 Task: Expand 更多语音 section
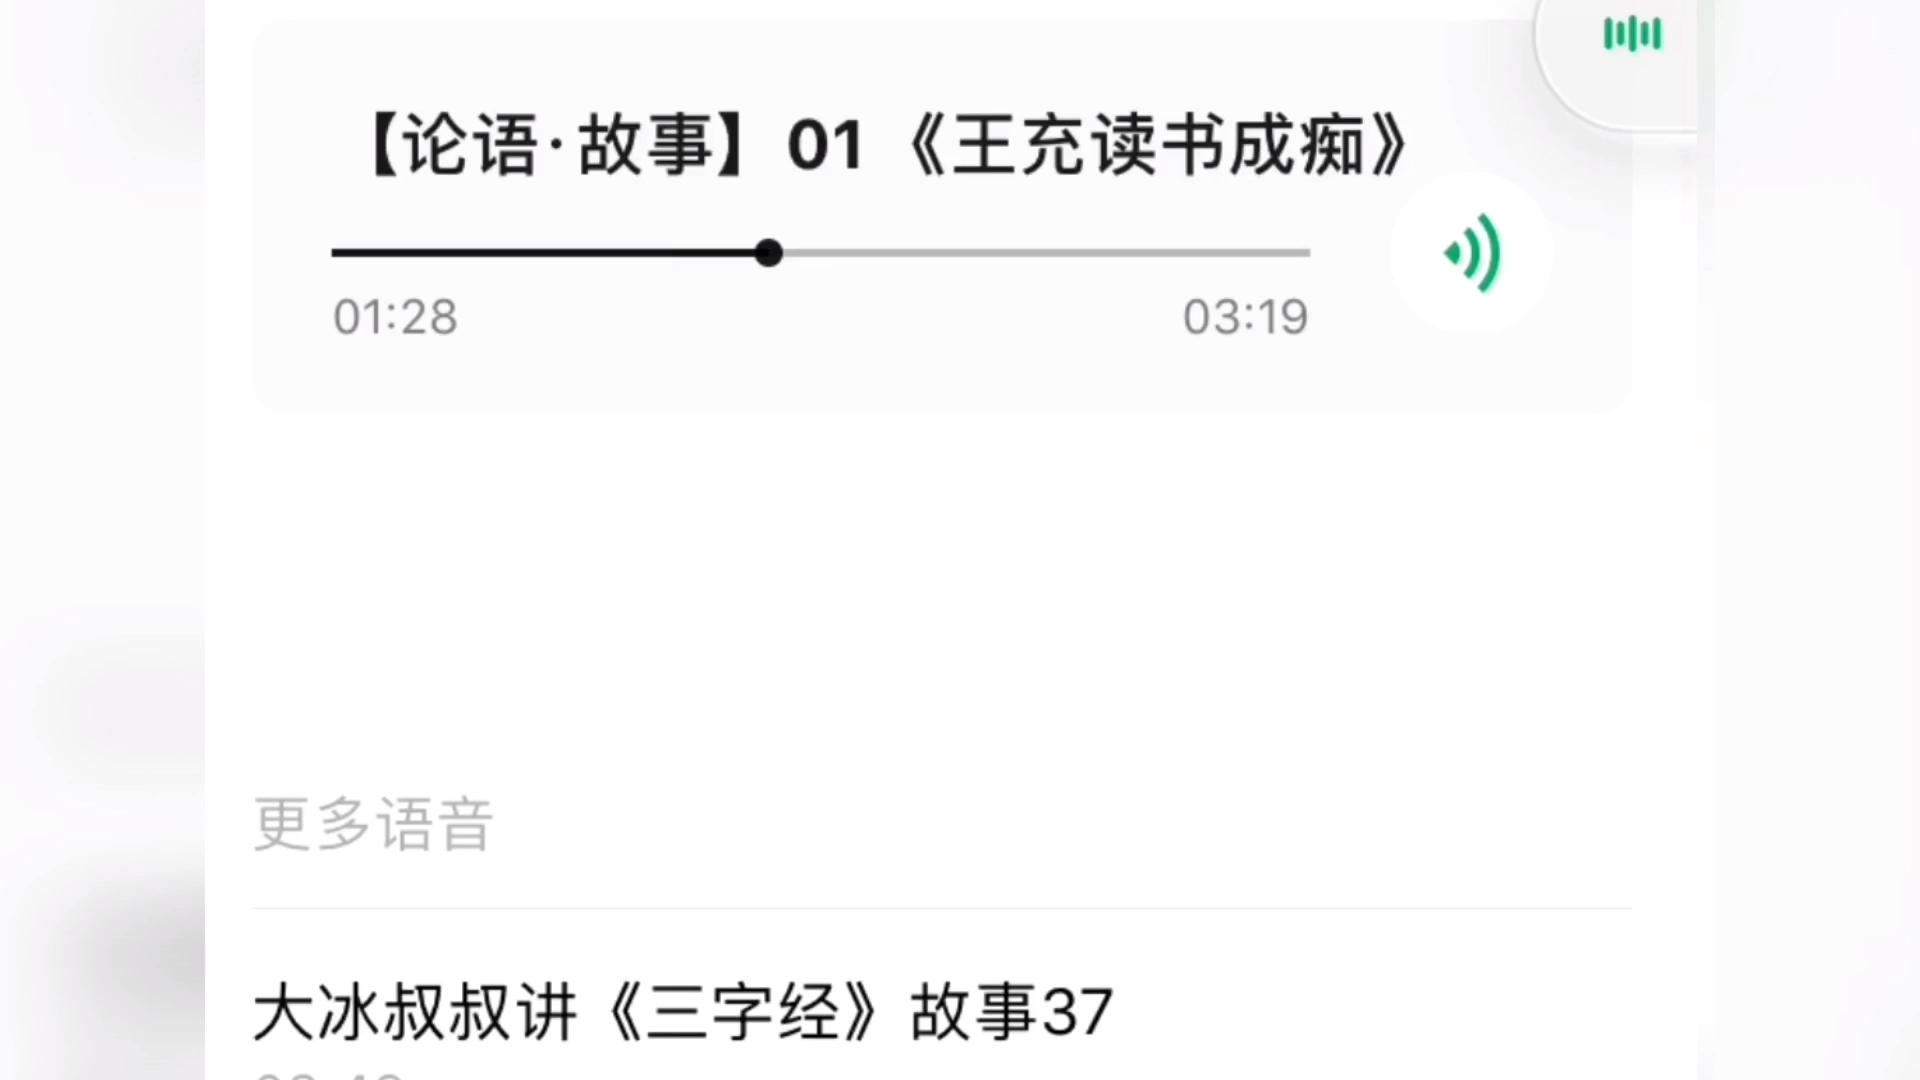click(372, 823)
